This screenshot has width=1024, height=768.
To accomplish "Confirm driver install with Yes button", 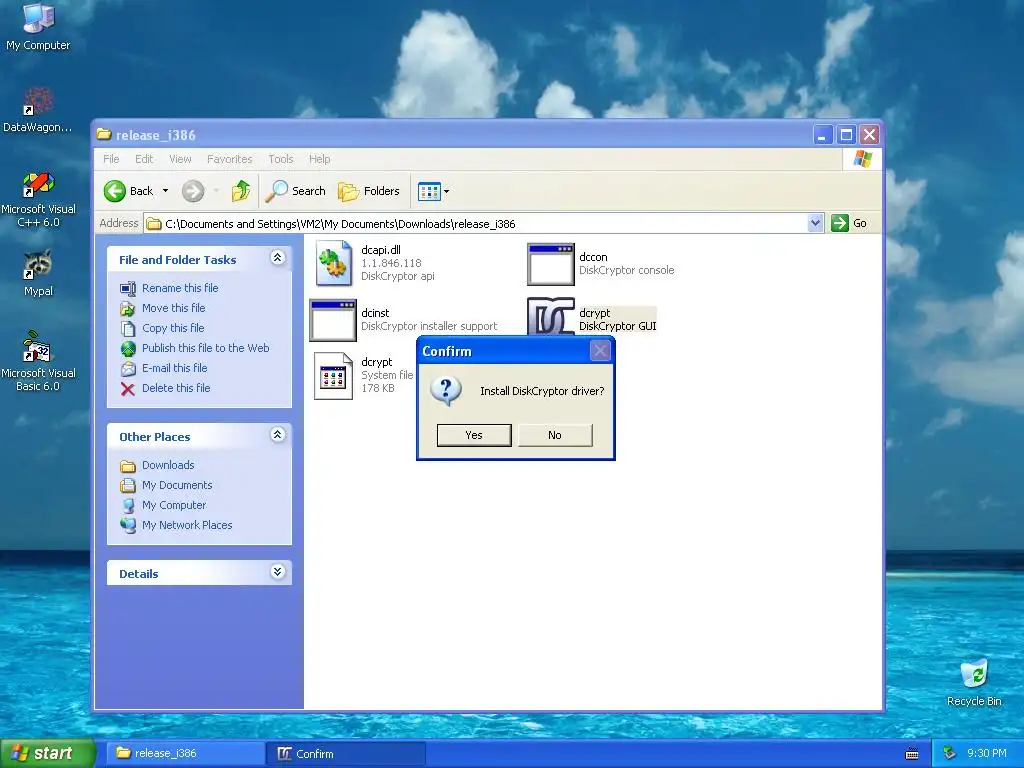I will tap(473, 435).
